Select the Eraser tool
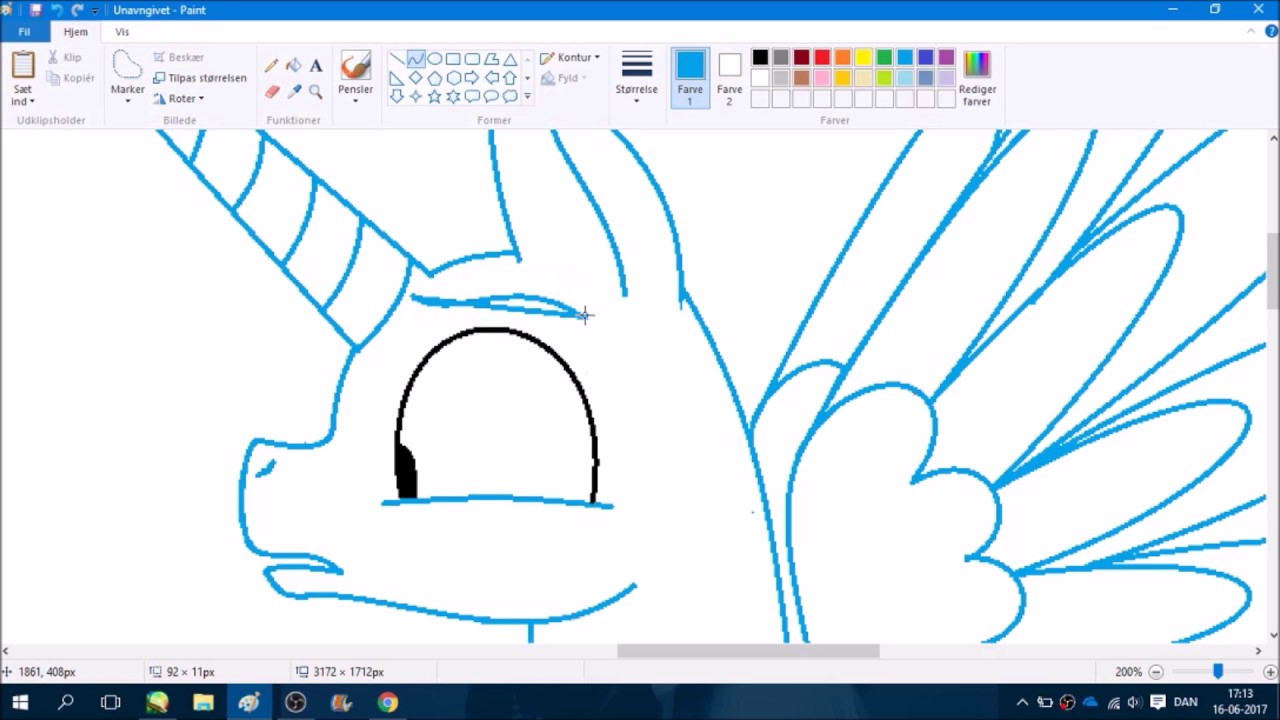1280x720 pixels. (271, 92)
